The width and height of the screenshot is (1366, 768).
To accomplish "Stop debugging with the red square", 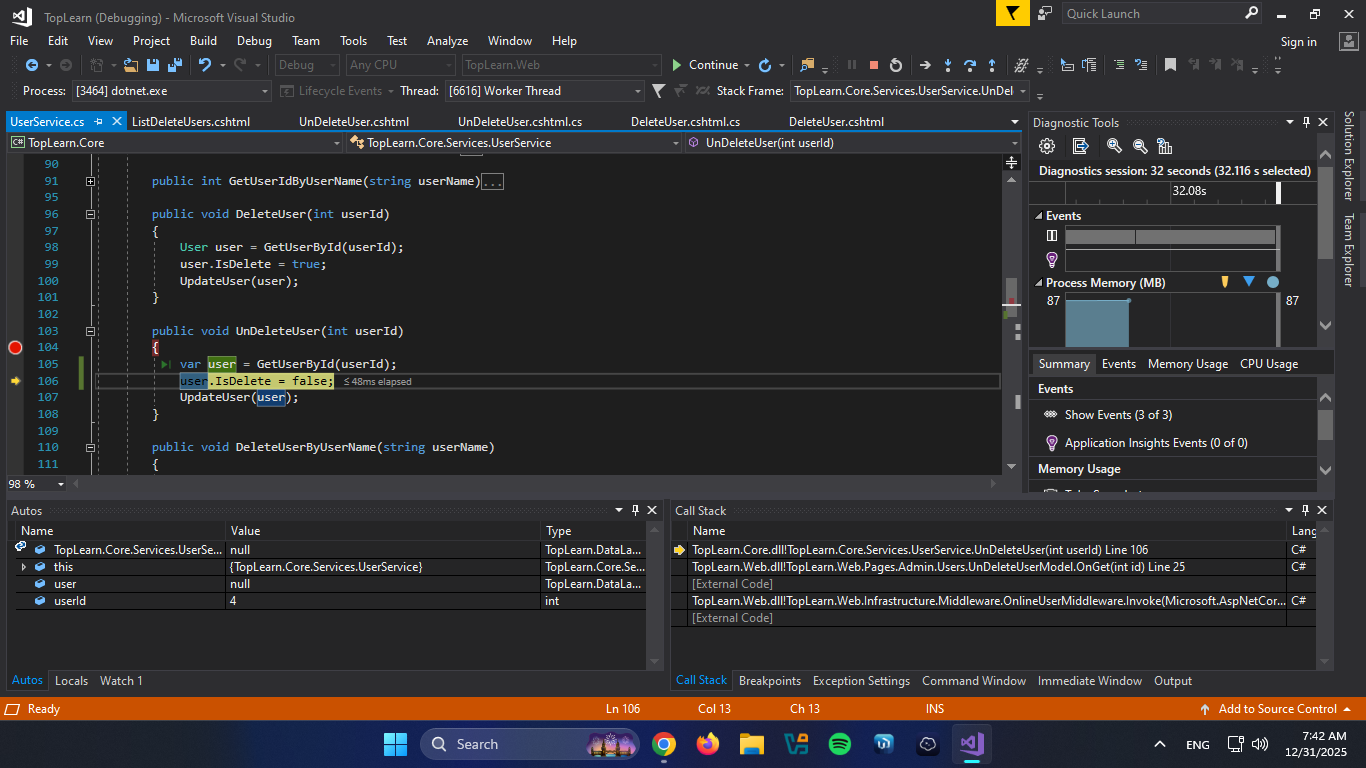I will point(874,65).
